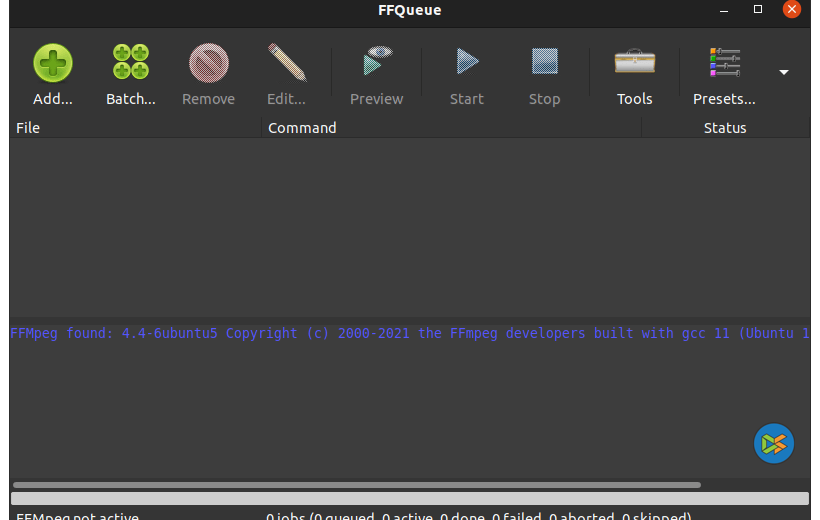Click the Status column header
This screenshot has height=520, width=820.
[725, 128]
